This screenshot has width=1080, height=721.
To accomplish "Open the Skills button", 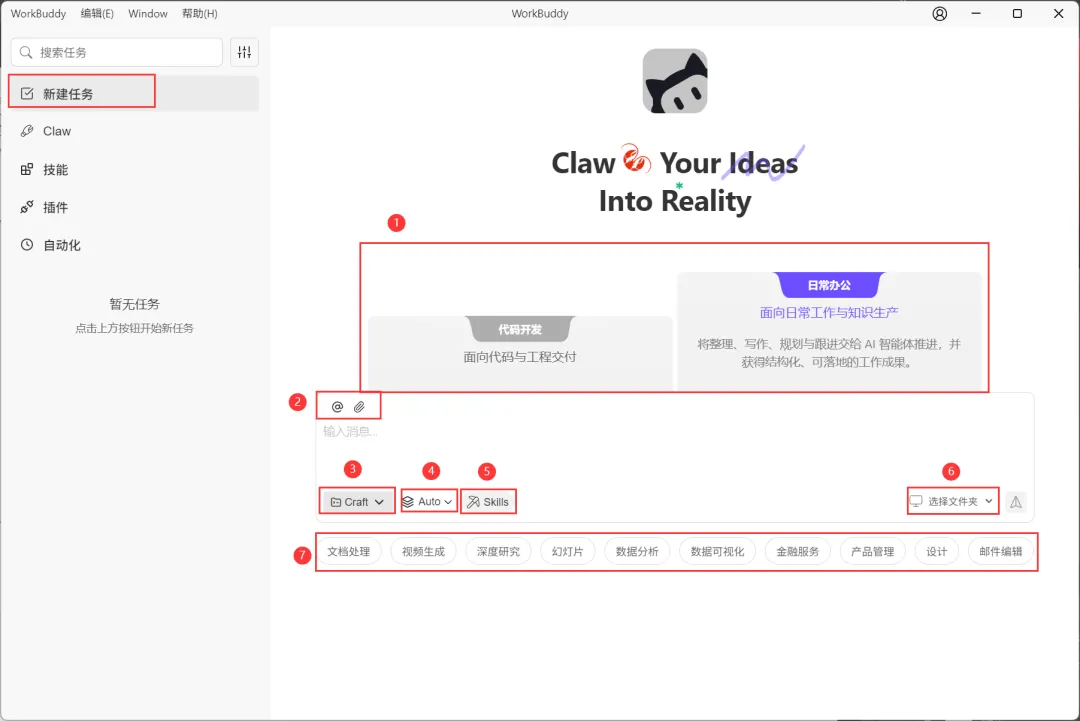I will point(488,502).
